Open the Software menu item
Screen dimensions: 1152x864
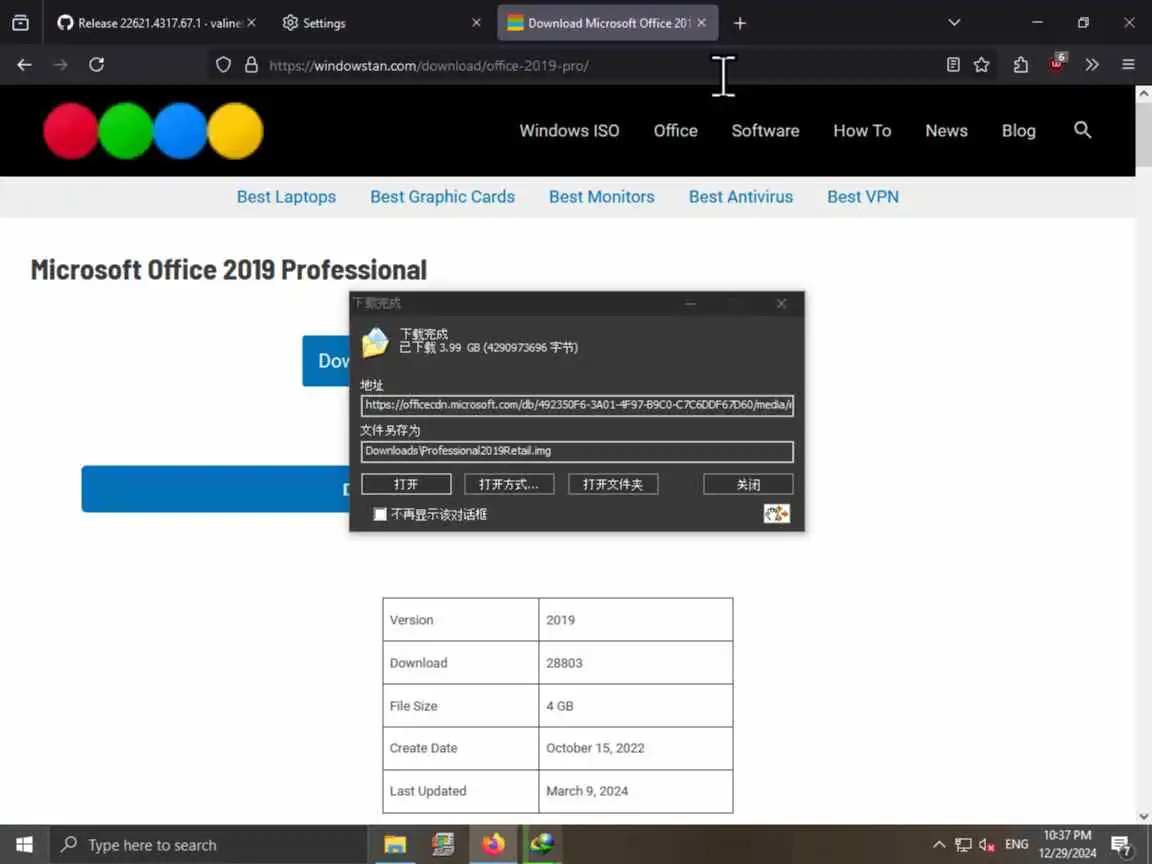click(x=765, y=131)
